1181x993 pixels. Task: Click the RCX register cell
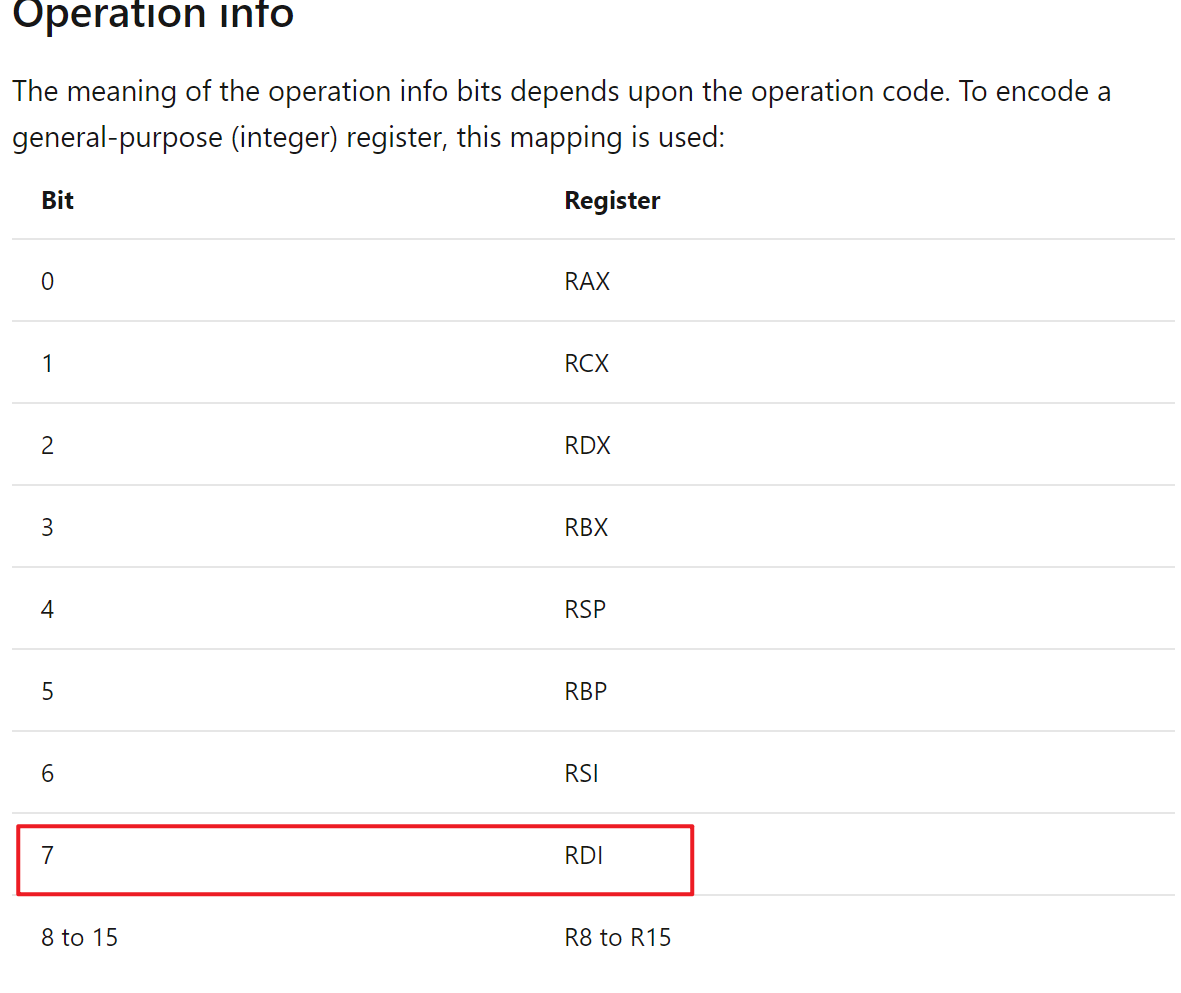click(586, 363)
